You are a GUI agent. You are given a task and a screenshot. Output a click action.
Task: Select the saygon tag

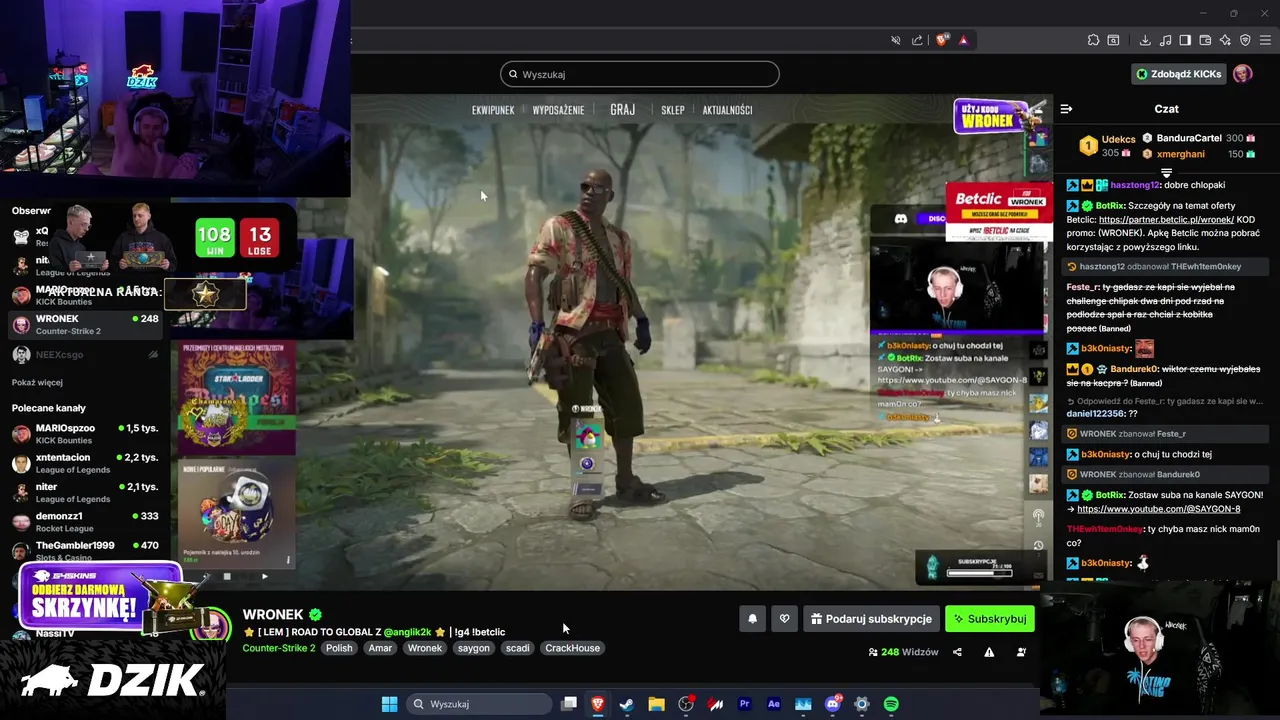click(x=474, y=648)
